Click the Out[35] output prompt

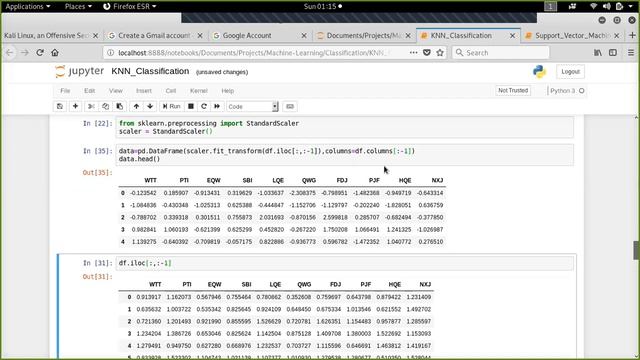click(x=97, y=173)
